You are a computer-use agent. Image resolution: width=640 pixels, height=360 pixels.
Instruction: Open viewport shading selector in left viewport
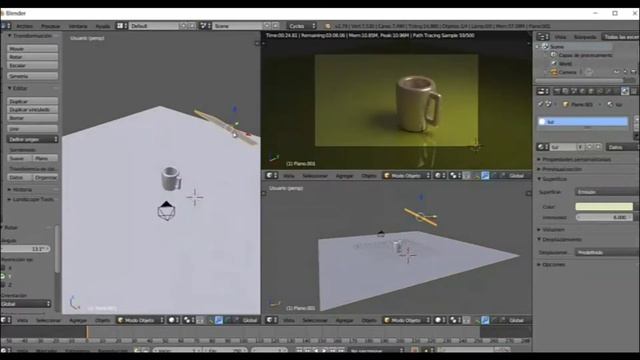click(x=173, y=320)
